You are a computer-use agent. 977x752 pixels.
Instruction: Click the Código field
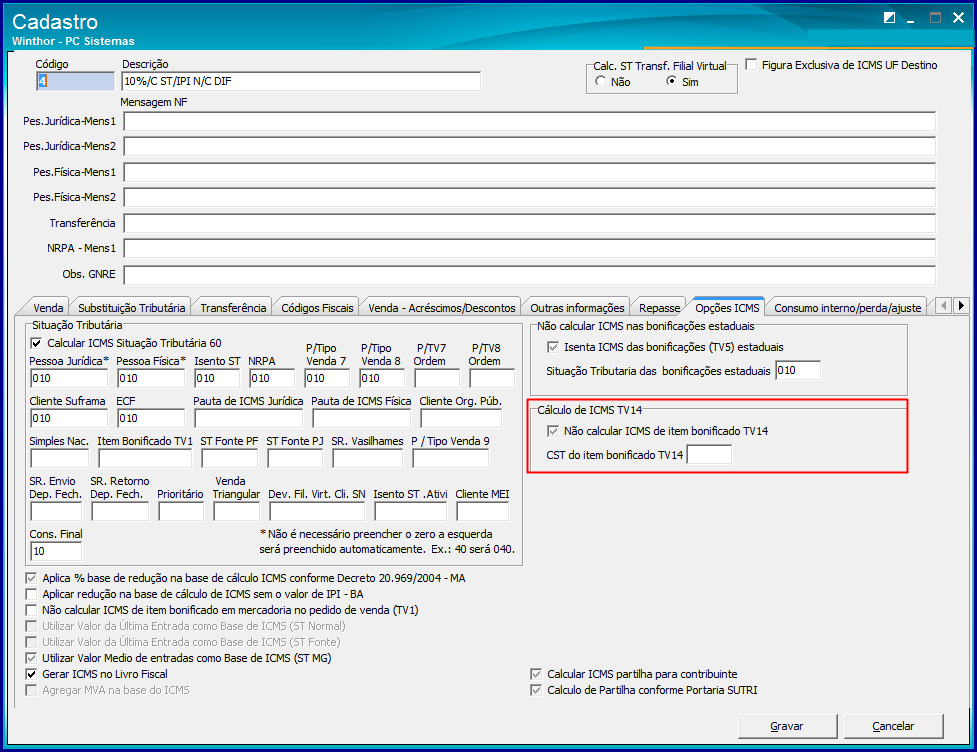coord(75,81)
